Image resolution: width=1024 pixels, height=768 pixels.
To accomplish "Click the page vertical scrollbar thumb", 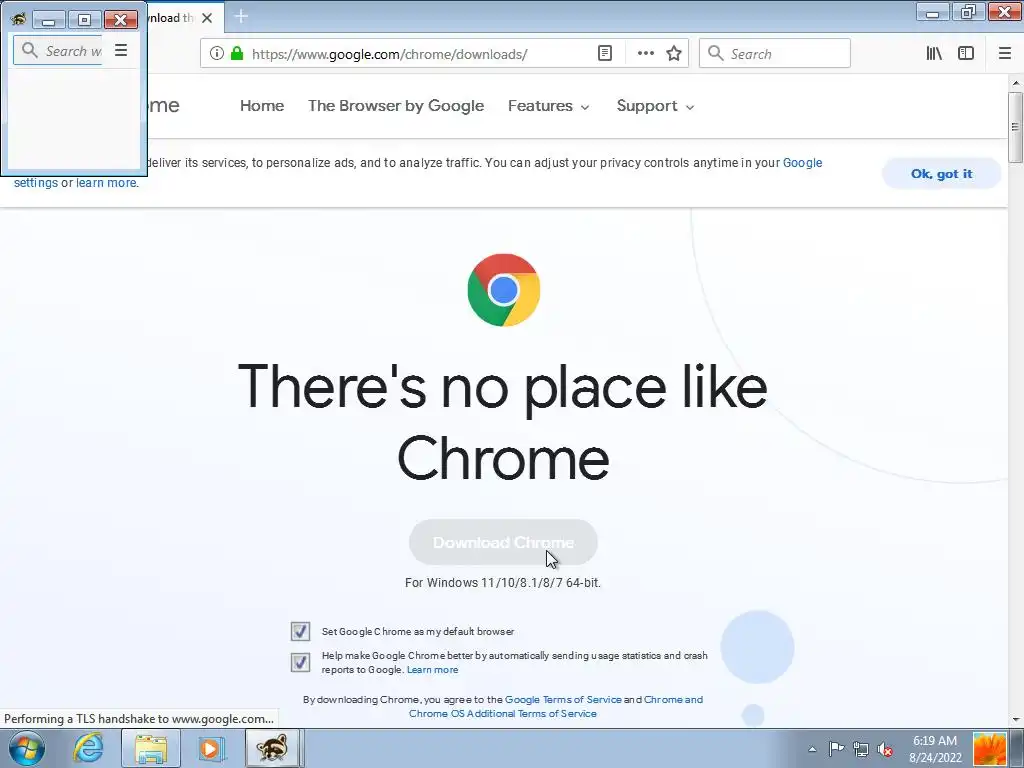I will (1015, 127).
